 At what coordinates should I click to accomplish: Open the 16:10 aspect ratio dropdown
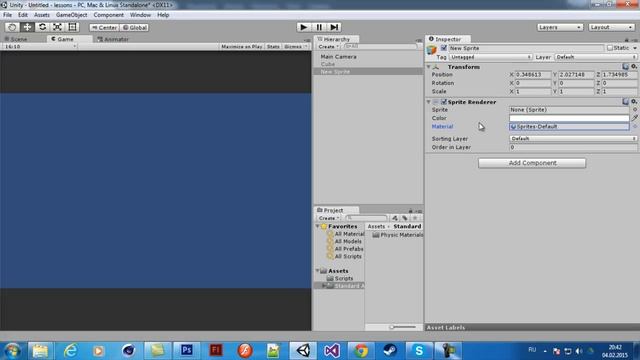click(40, 47)
